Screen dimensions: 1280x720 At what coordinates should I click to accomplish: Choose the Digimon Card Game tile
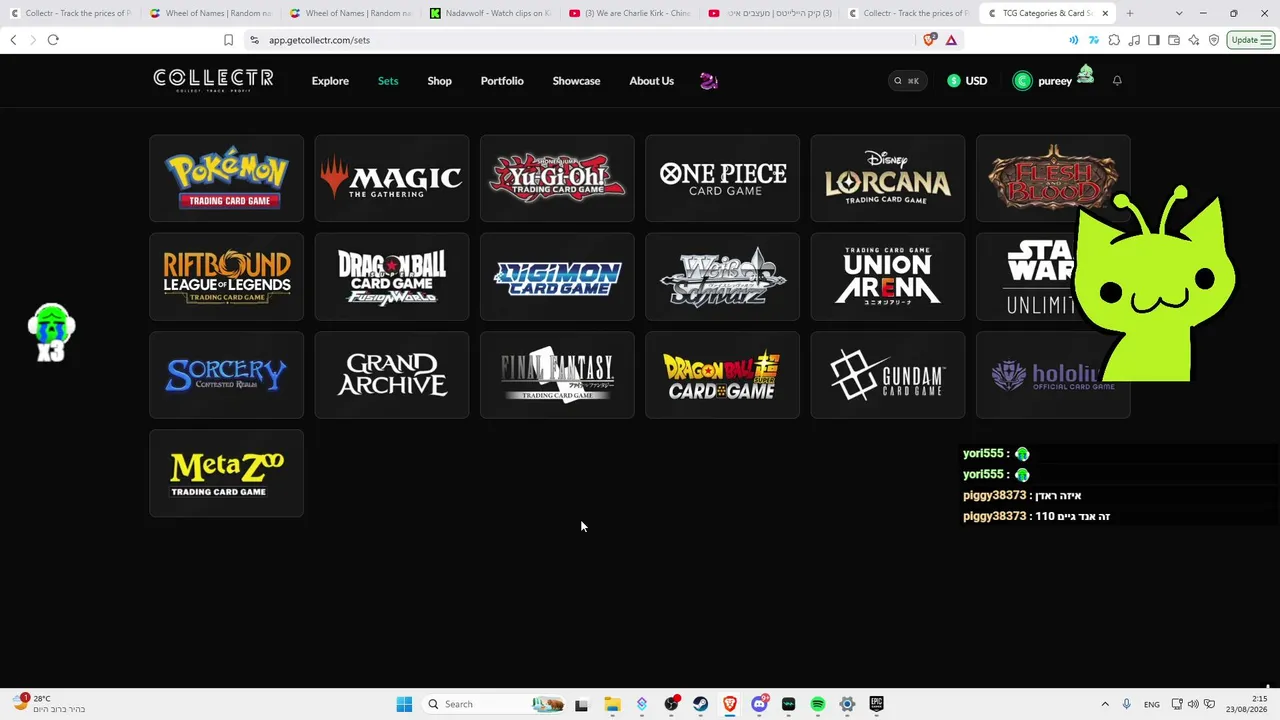(x=557, y=276)
